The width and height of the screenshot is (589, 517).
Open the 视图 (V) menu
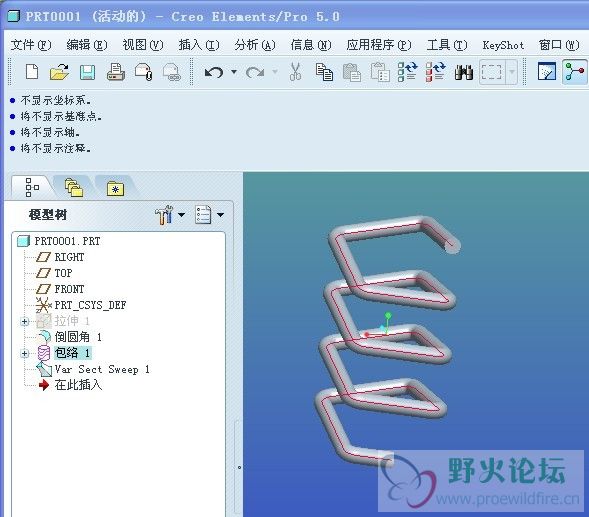tap(143, 45)
